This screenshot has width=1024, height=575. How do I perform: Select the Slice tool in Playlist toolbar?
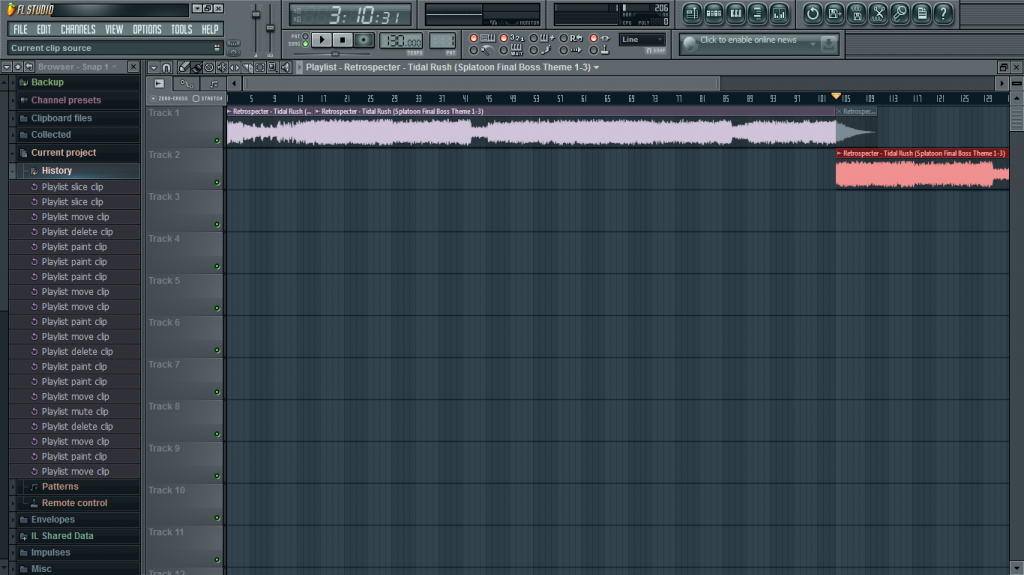pos(248,67)
